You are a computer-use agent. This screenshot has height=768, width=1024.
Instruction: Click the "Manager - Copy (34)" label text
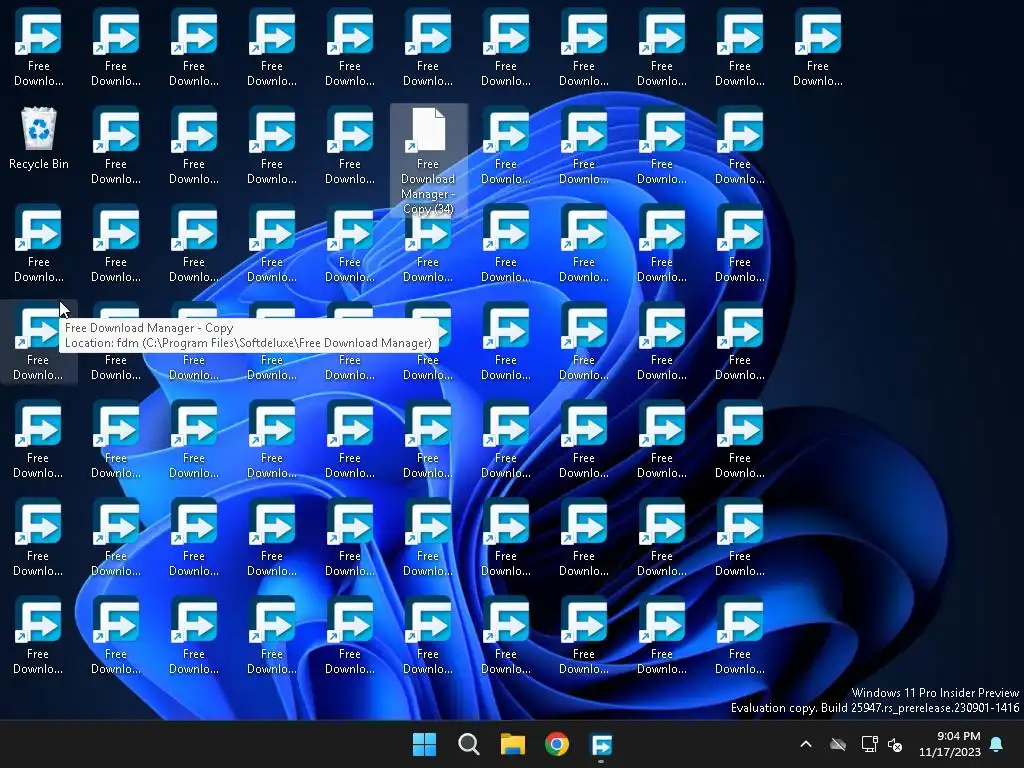click(428, 202)
